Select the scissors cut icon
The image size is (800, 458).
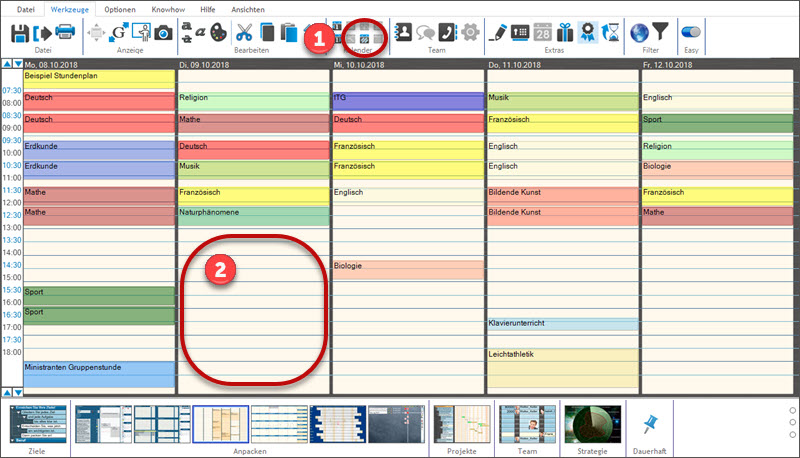[x=244, y=33]
